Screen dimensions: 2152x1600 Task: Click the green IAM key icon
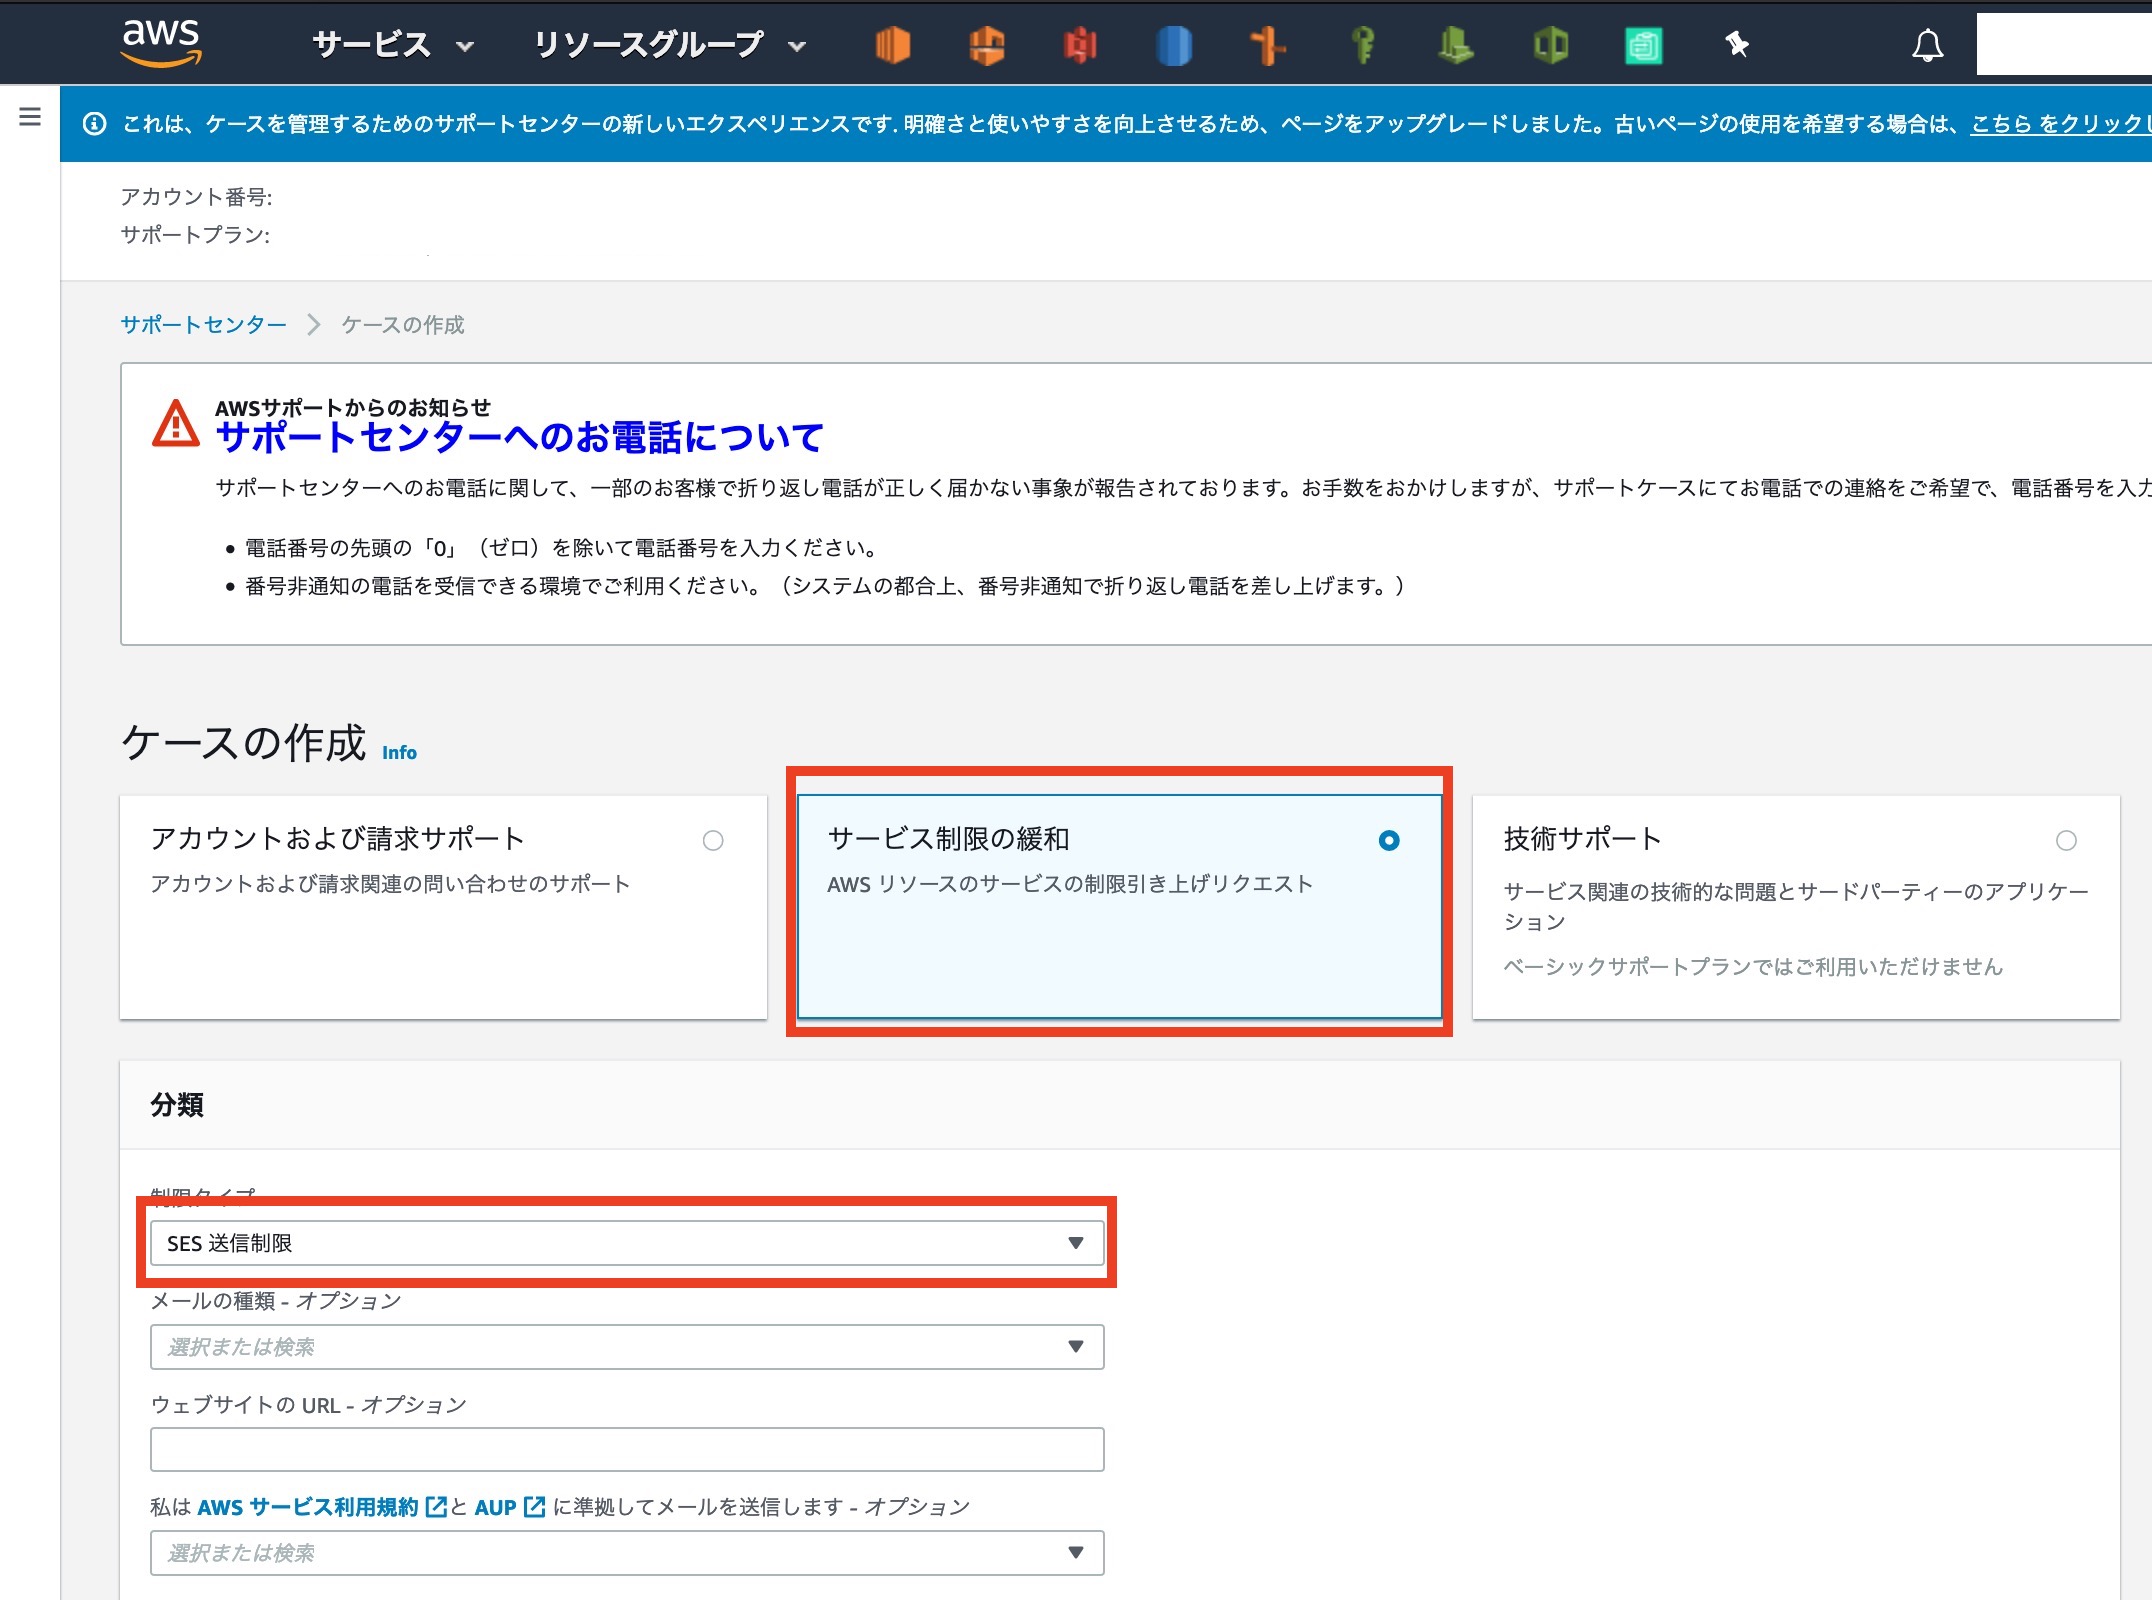[1363, 45]
